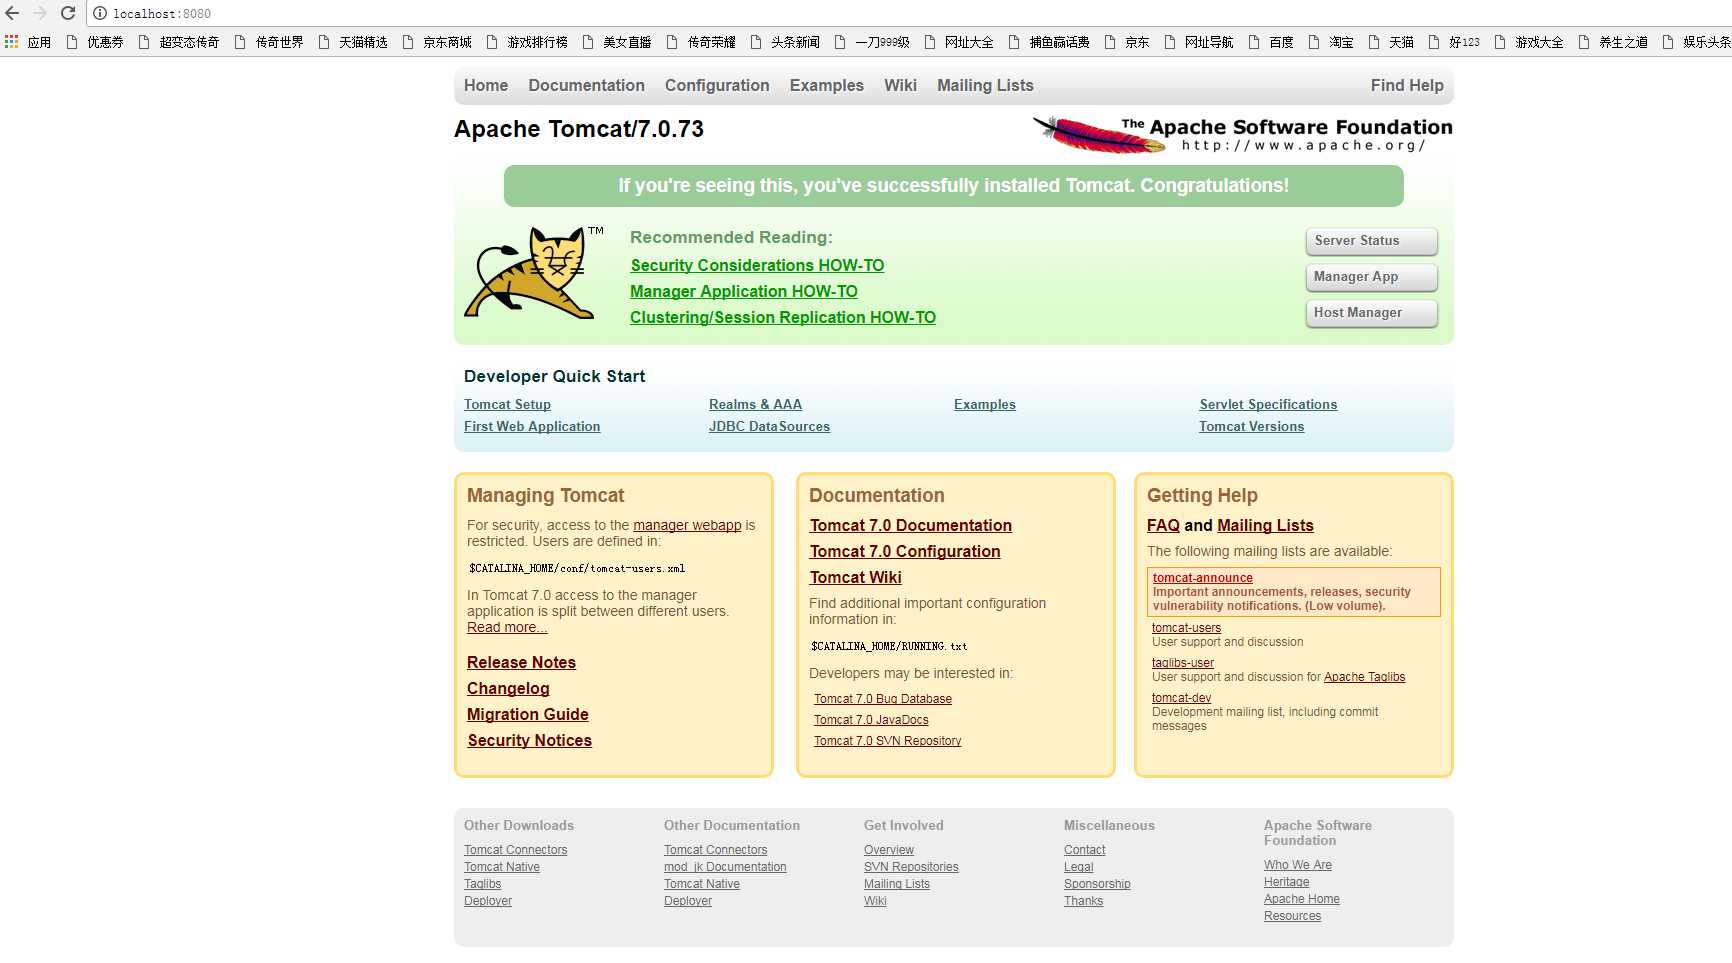Open Tomcat 7.0 Configuration link
Image resolution: width=1732 pixels, height=963 pixels.
pos(905,551)
